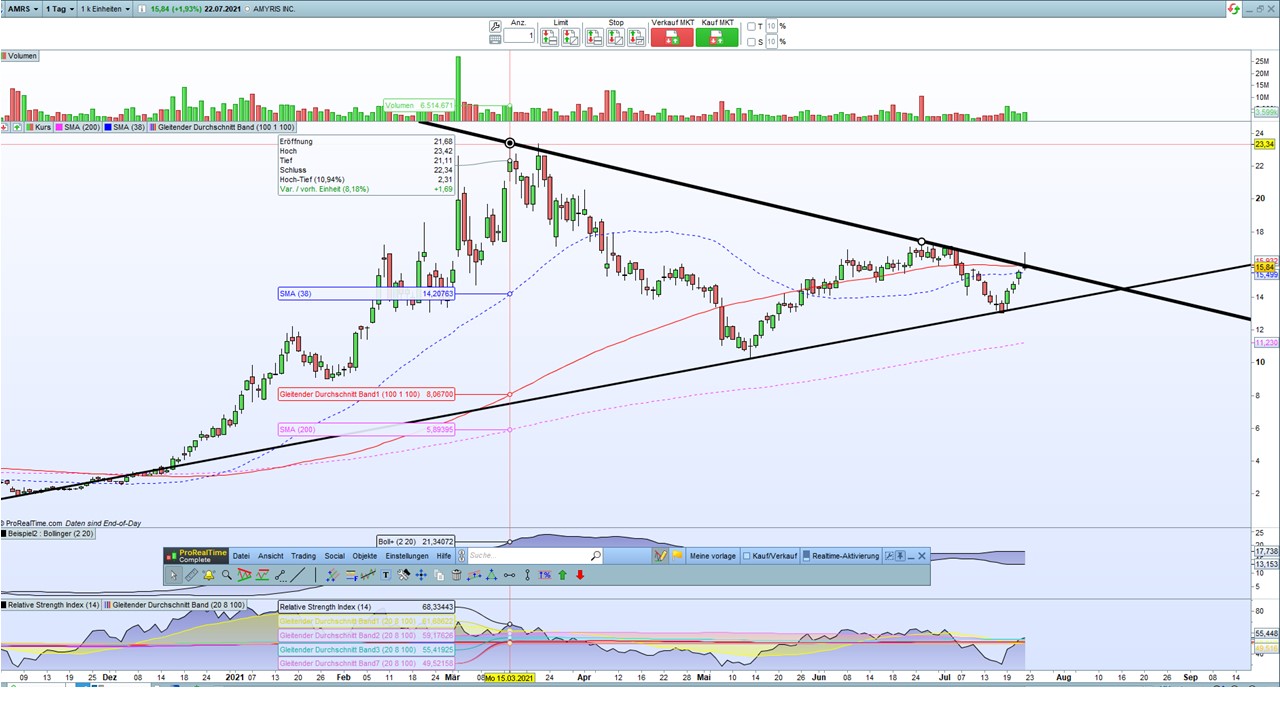Tick the Kauf/Verkauf checkbox
1280x720 pixels.
click(x=747, y=556)
